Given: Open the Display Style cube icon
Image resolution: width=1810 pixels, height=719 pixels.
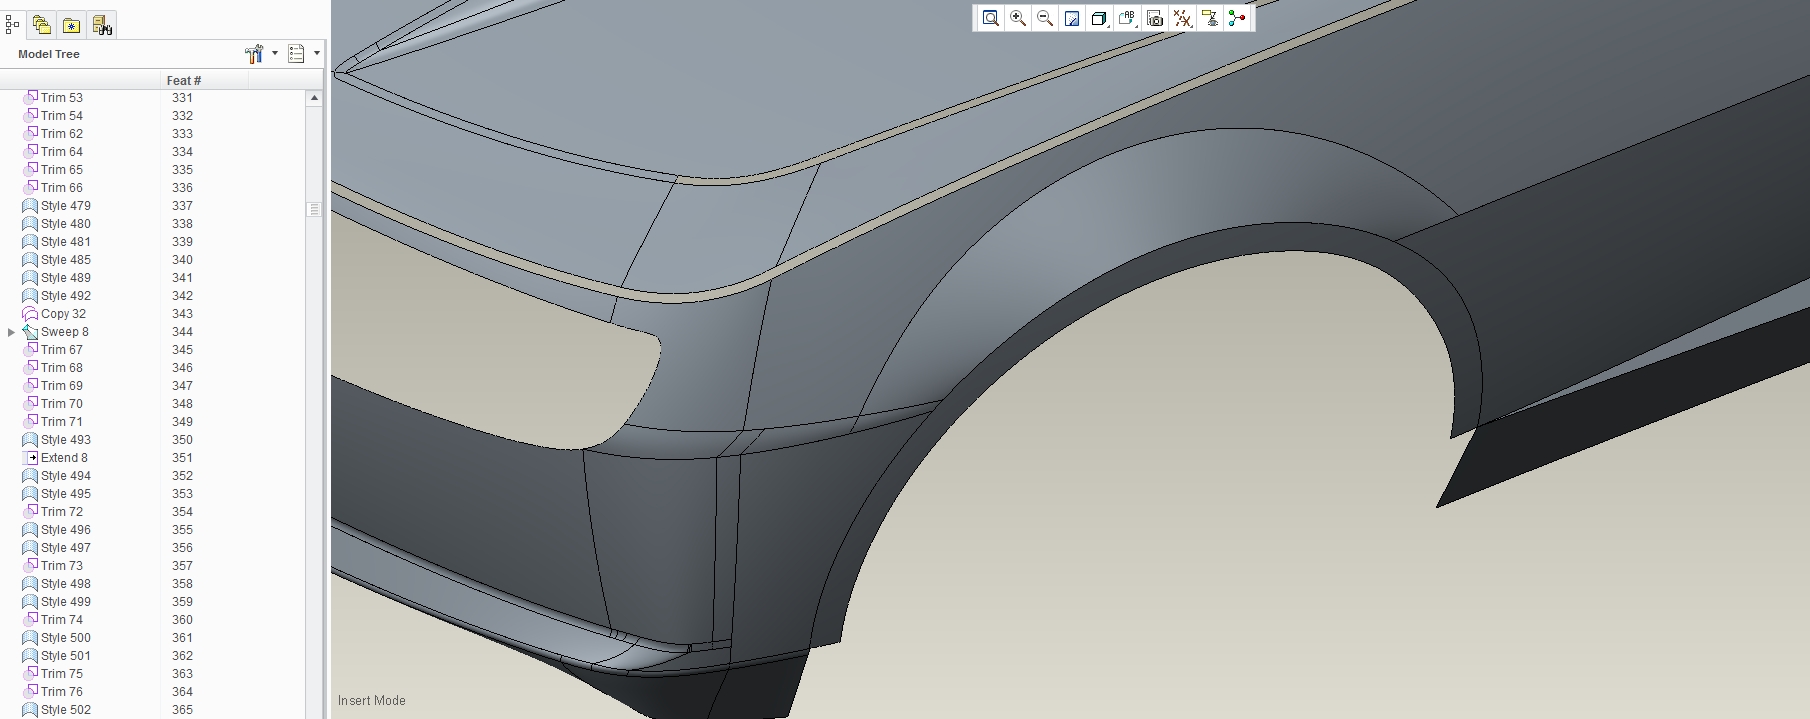Looking at the screenshot, I should (x=1099, y=18).
